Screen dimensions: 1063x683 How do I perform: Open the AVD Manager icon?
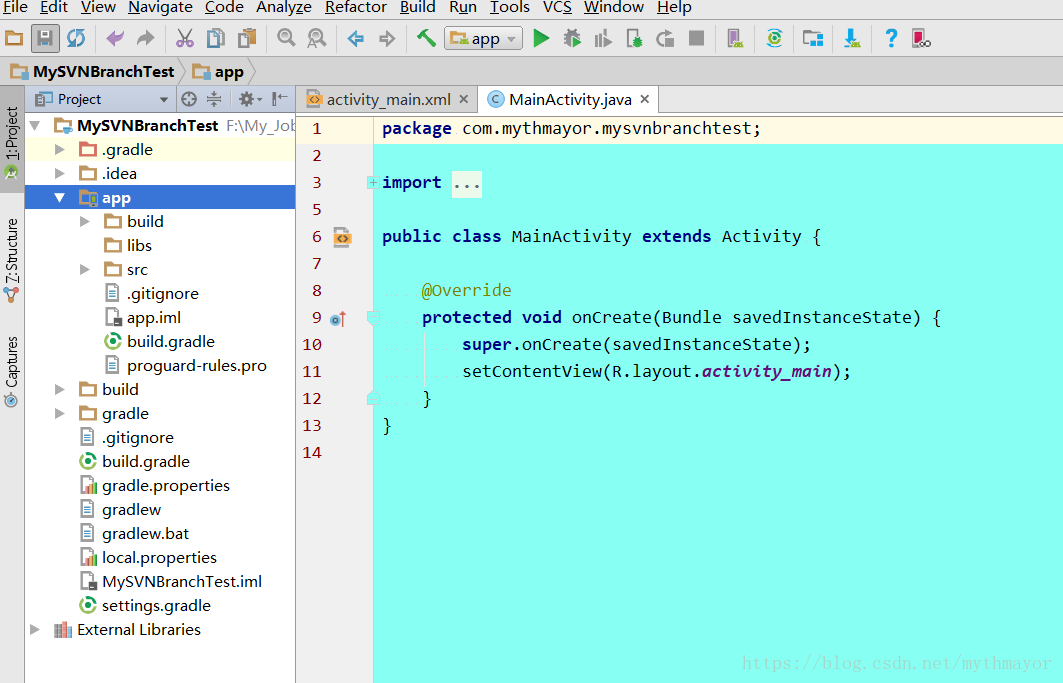(735, 38)
